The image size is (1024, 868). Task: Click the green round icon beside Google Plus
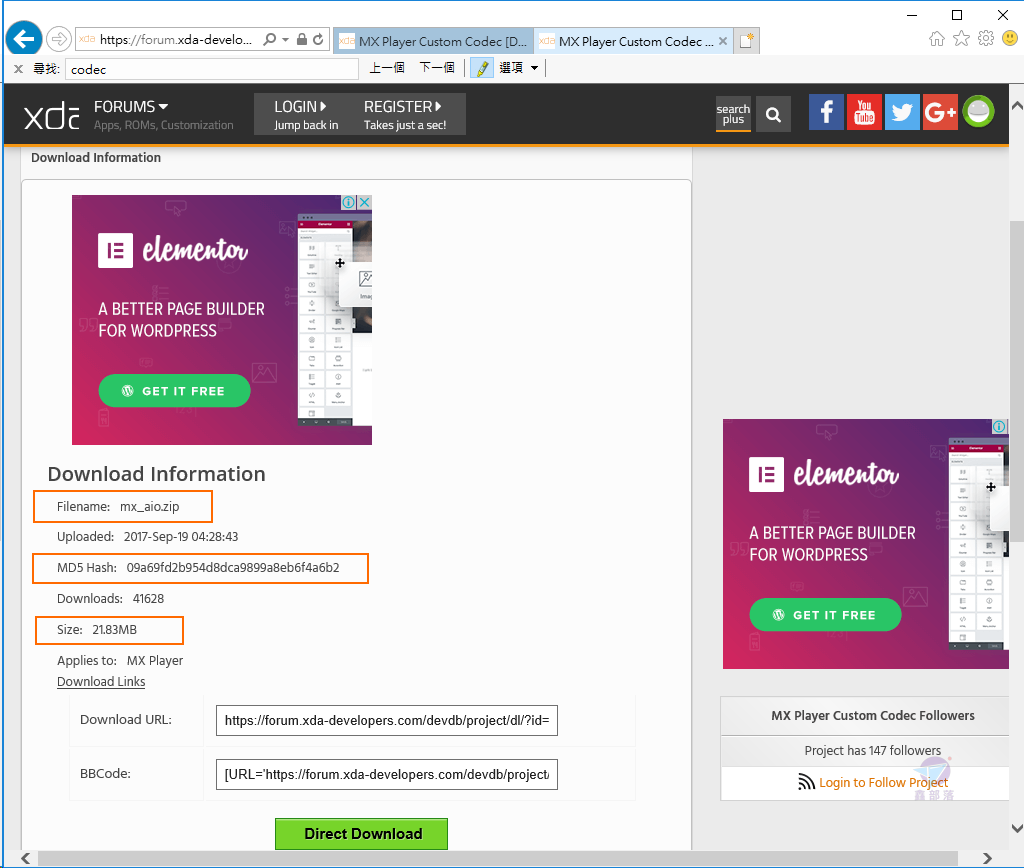[x=978, y=112]
